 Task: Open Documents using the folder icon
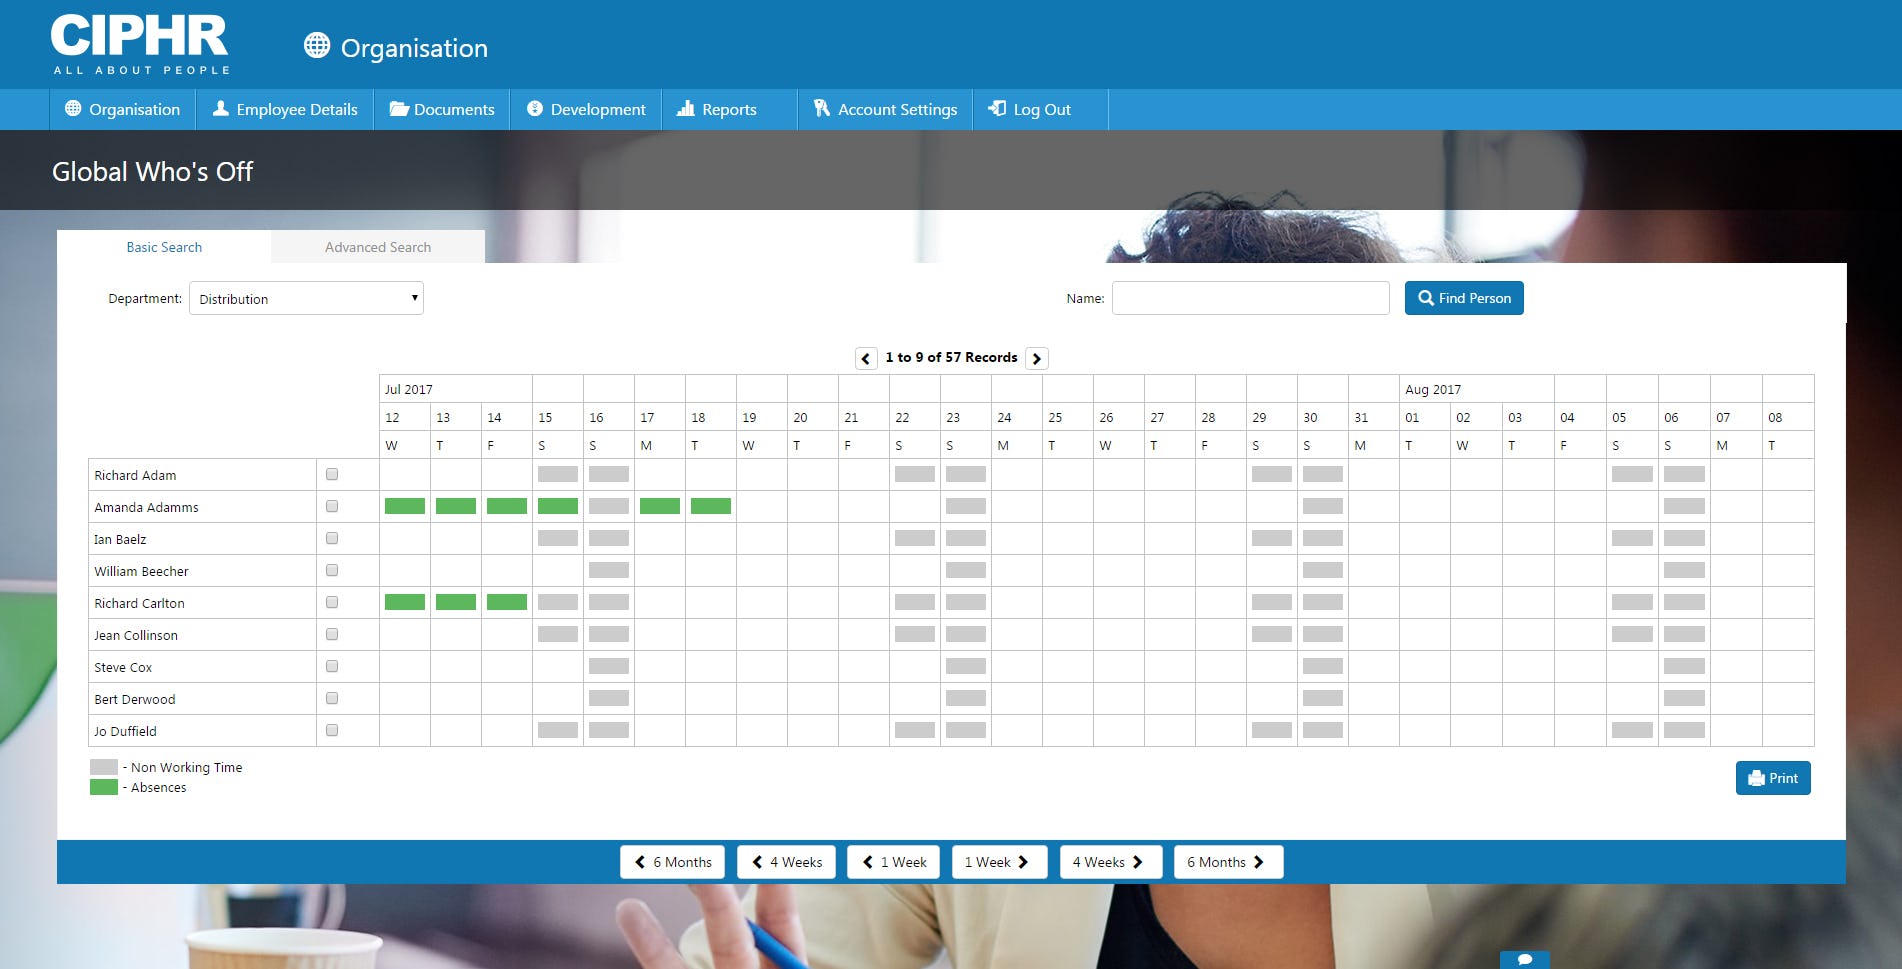(x=398, y=109)
